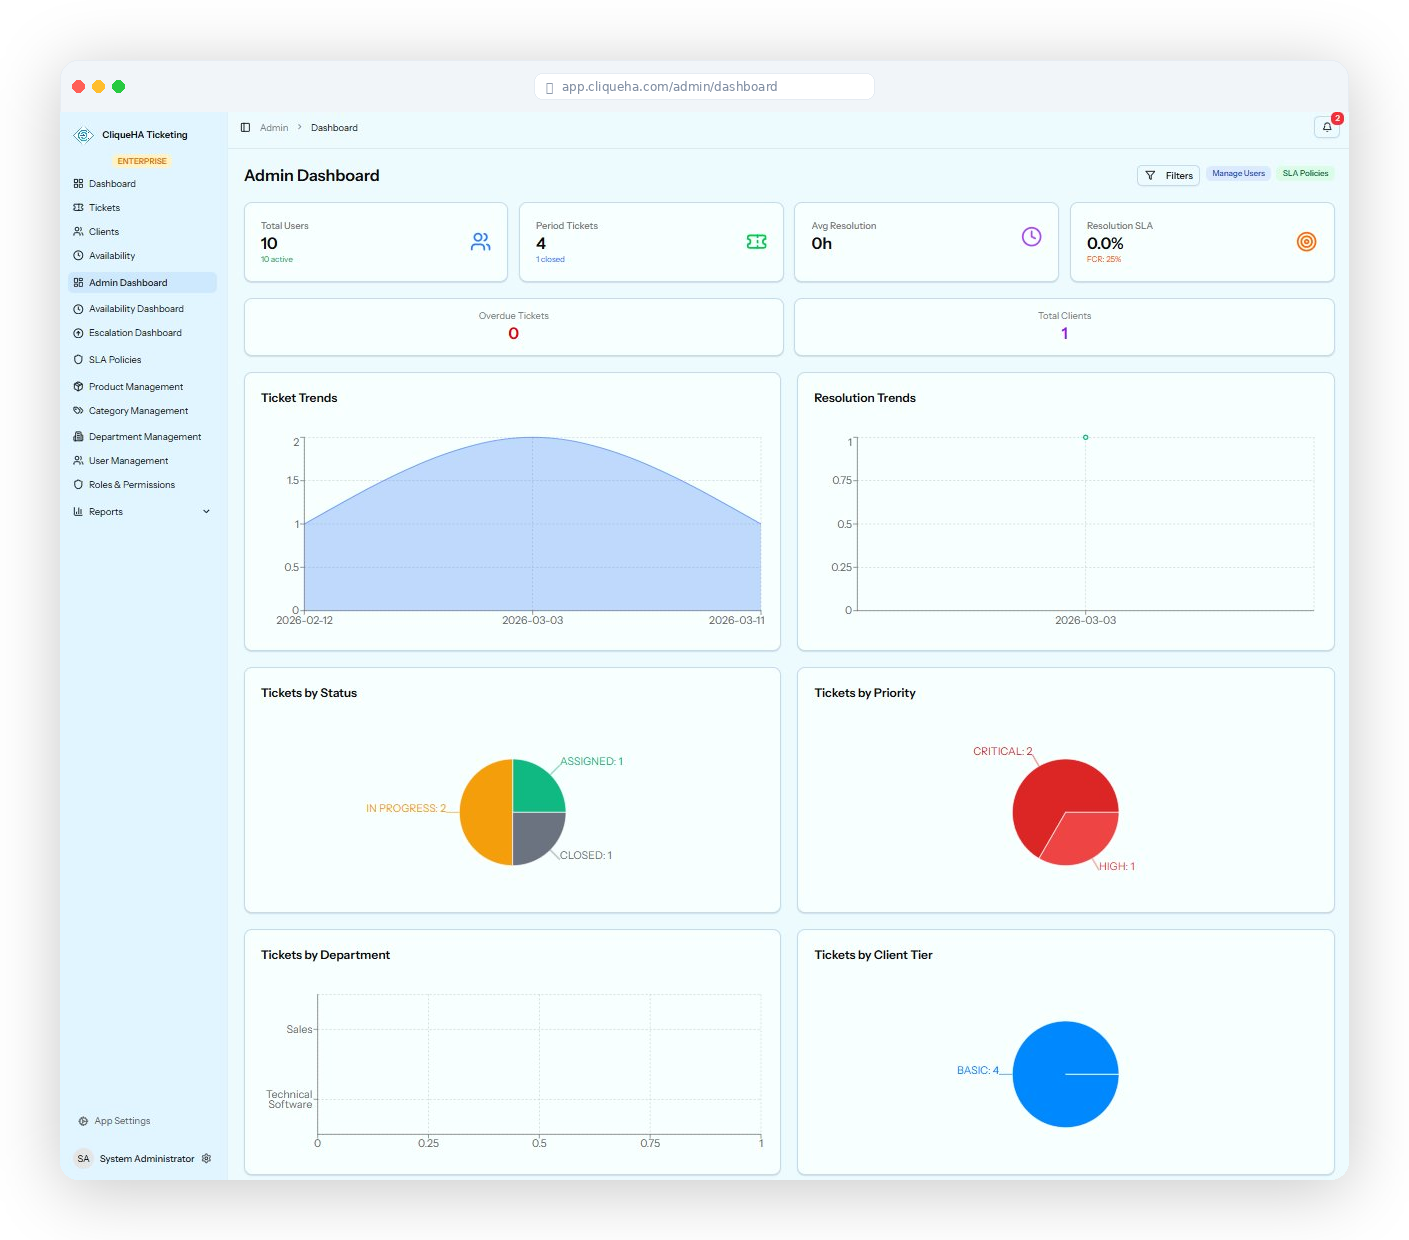The height and width of the screenshot is (1240, 1409).
Task: Click the SA user avatar
Action: tap(84, 1158)
